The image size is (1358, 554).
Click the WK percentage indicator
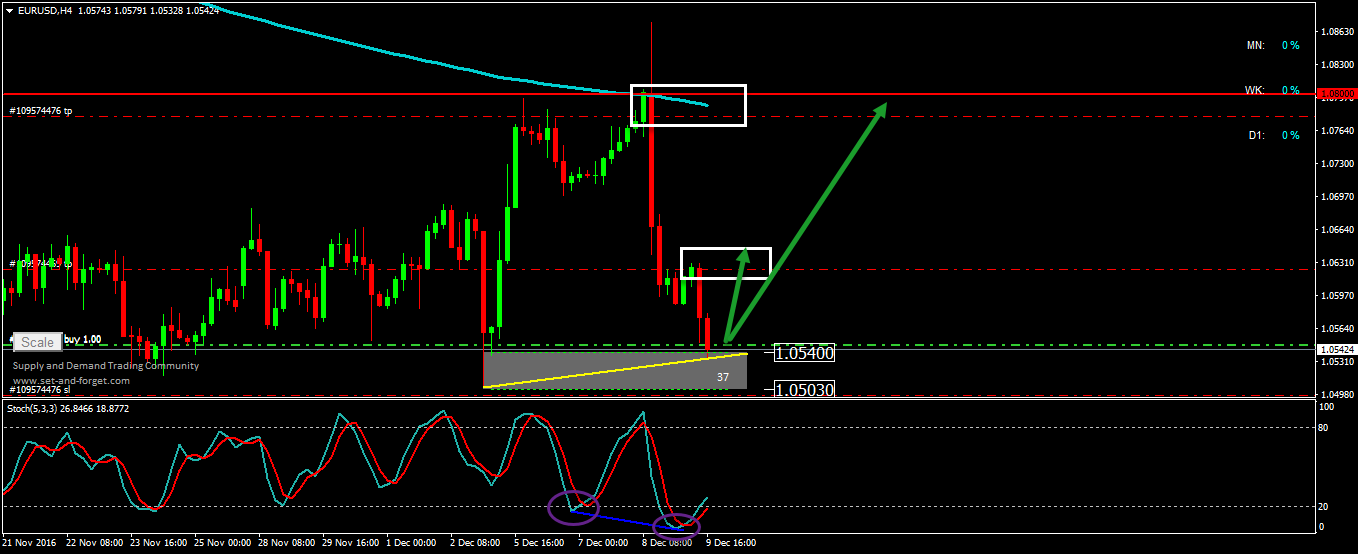click(1272, 90)
